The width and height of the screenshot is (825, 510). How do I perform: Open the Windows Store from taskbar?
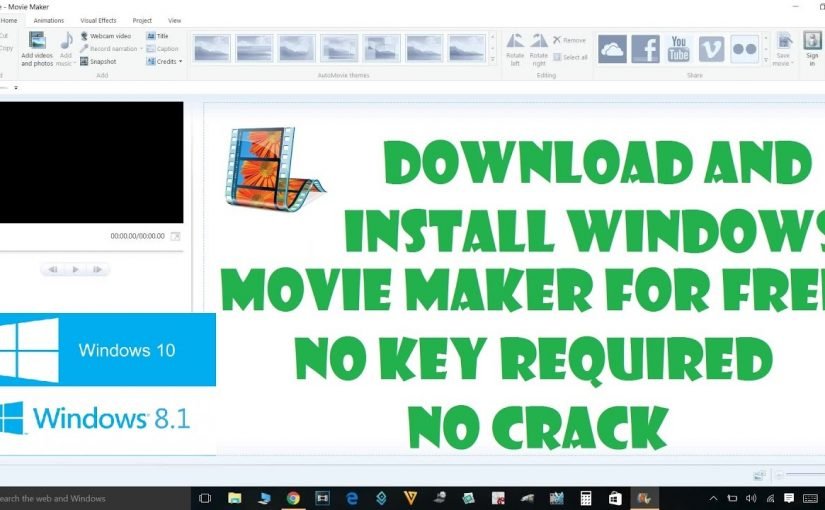click(615, 498)
